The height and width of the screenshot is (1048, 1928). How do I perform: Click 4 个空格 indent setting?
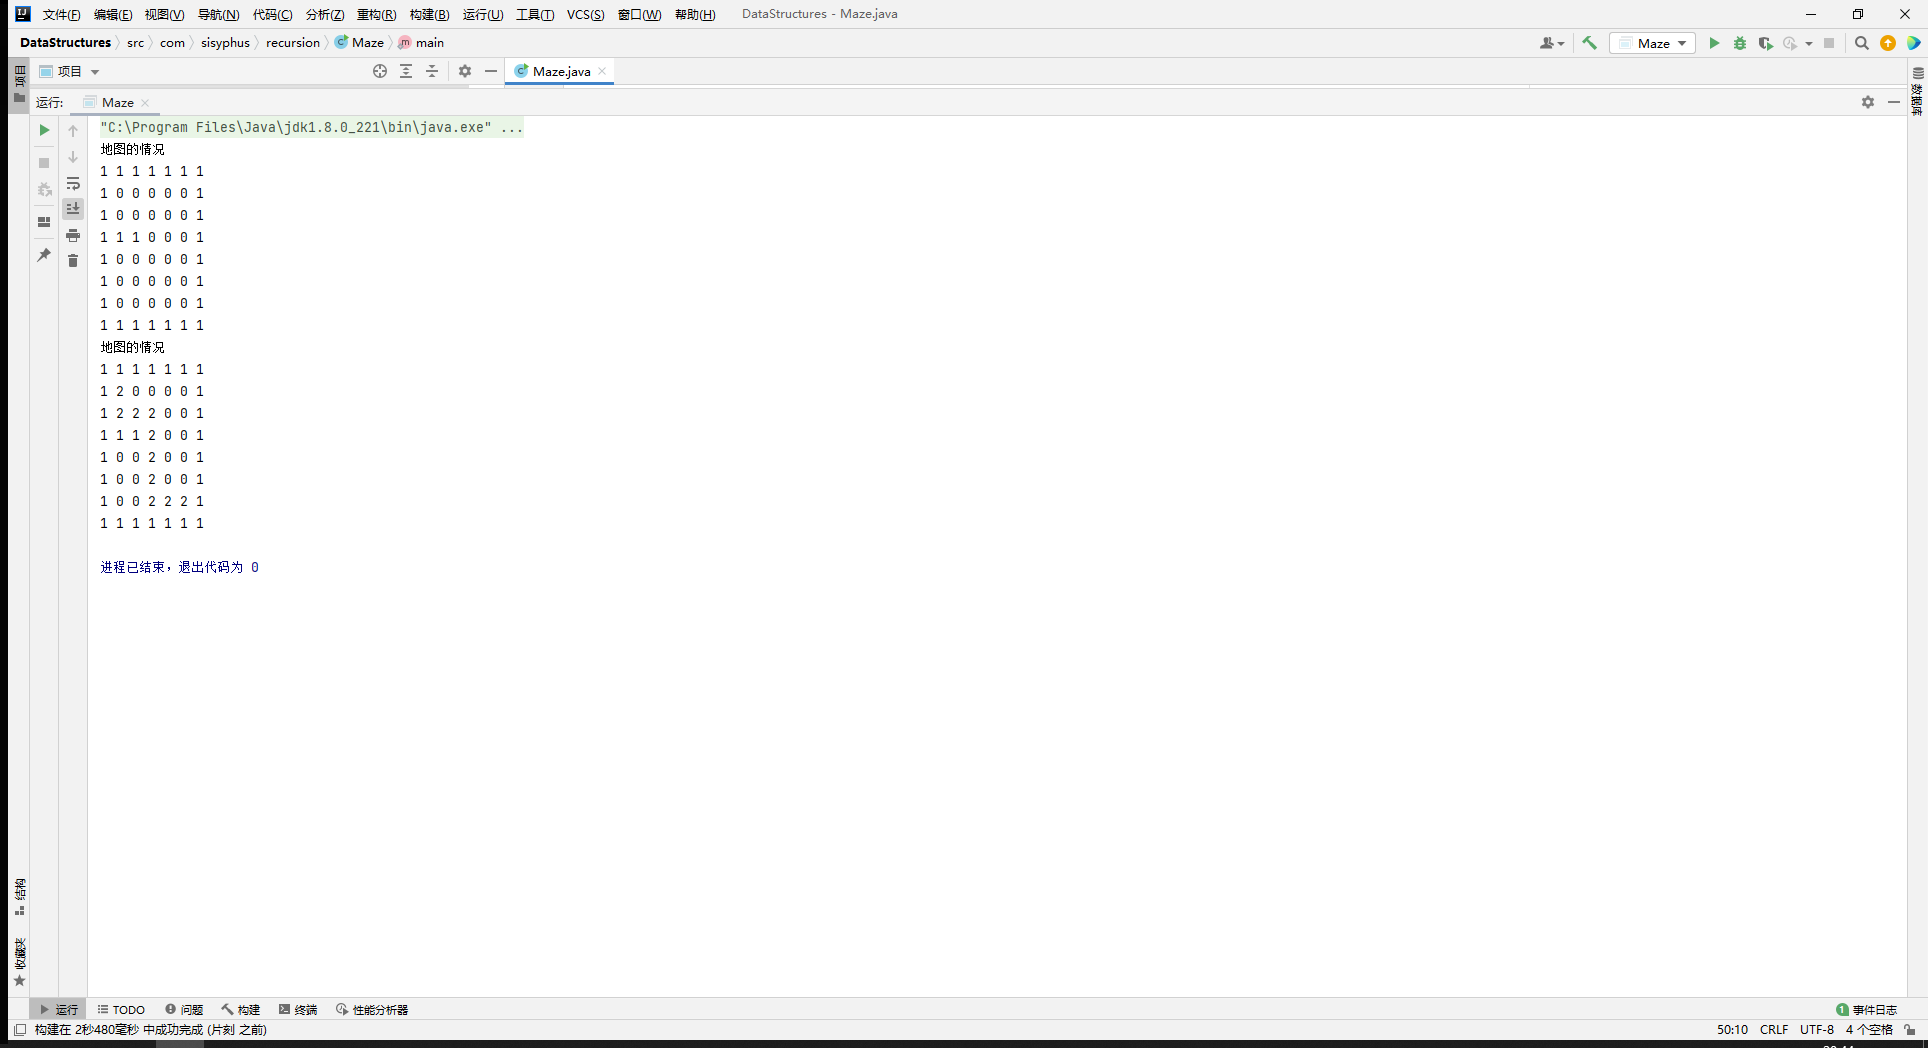tap(1869, 1029)
